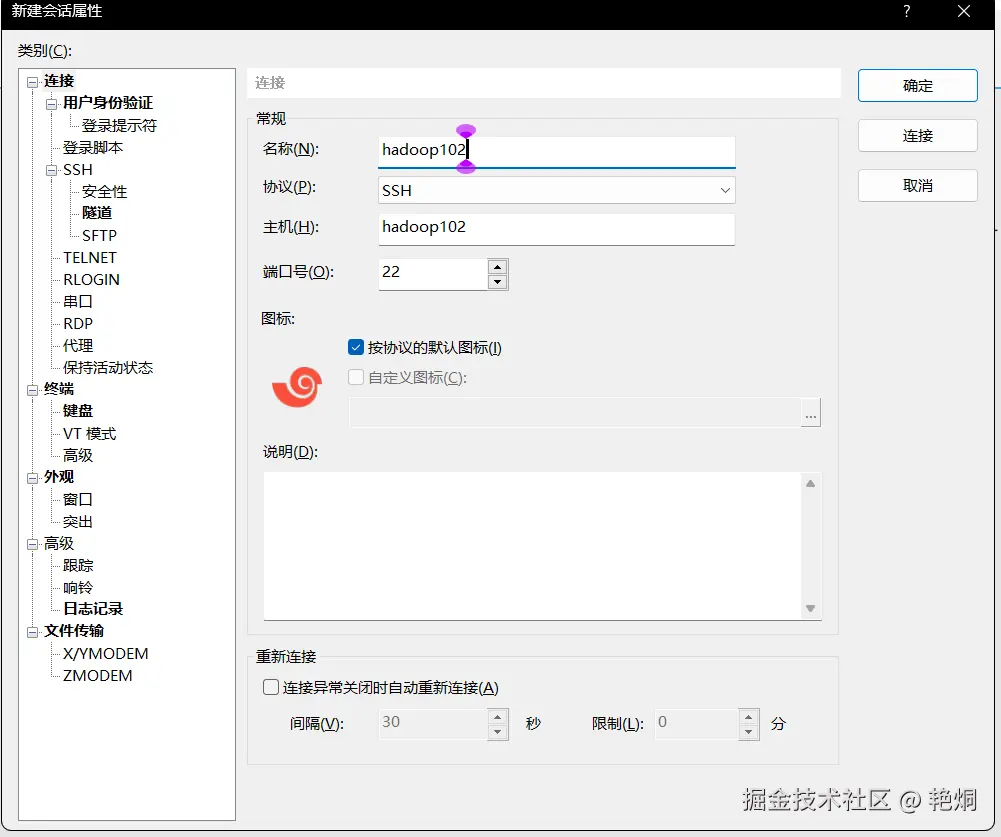This screenshot has height=837, width=1001.
Task: Click the 连接 button to connect
Action: (917, 135)
